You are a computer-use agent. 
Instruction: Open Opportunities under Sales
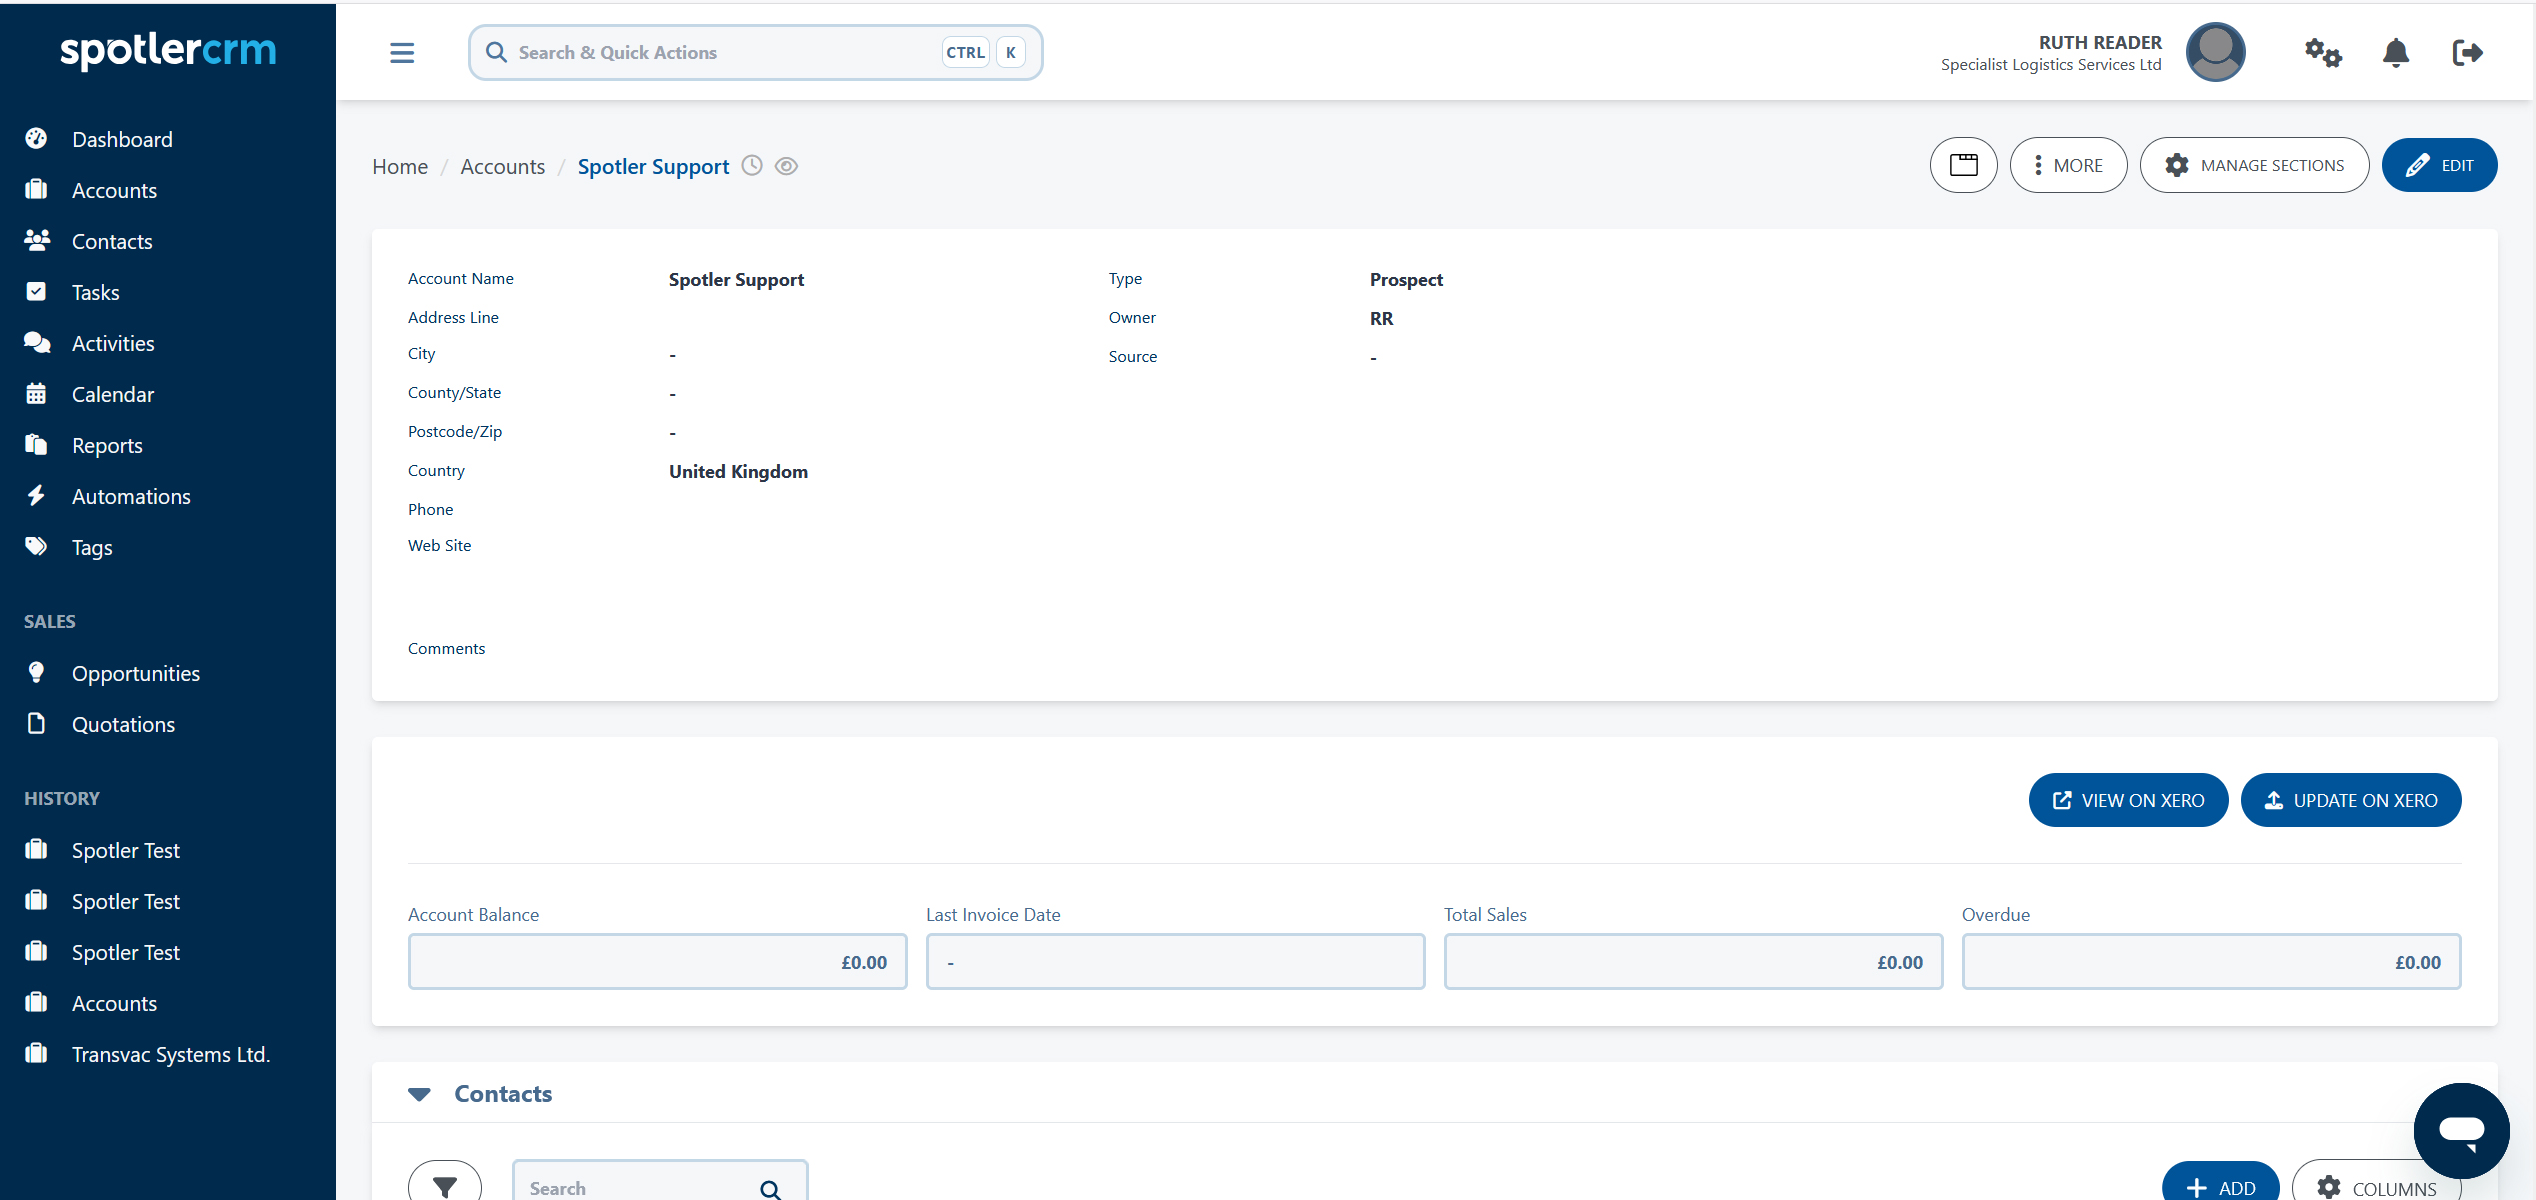[136, 673]
